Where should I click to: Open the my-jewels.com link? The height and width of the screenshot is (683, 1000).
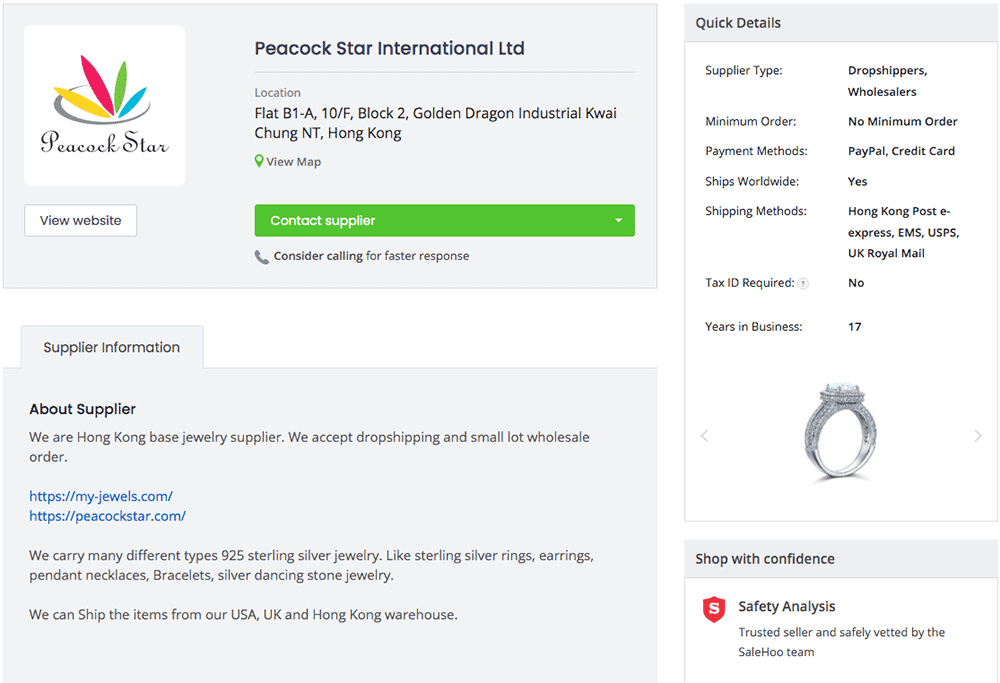tap(101, 496)
